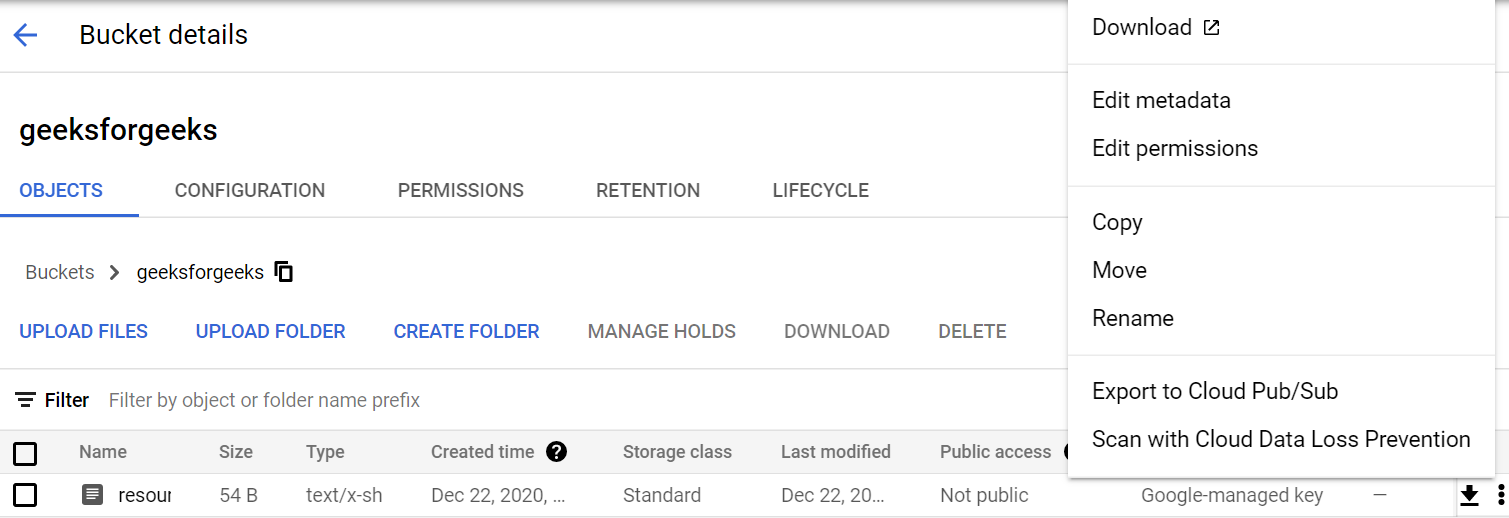The width and height of the screenshot is (1509, 518).
Task: Switch to the Configuration tab
Action: tap(249, 190)
